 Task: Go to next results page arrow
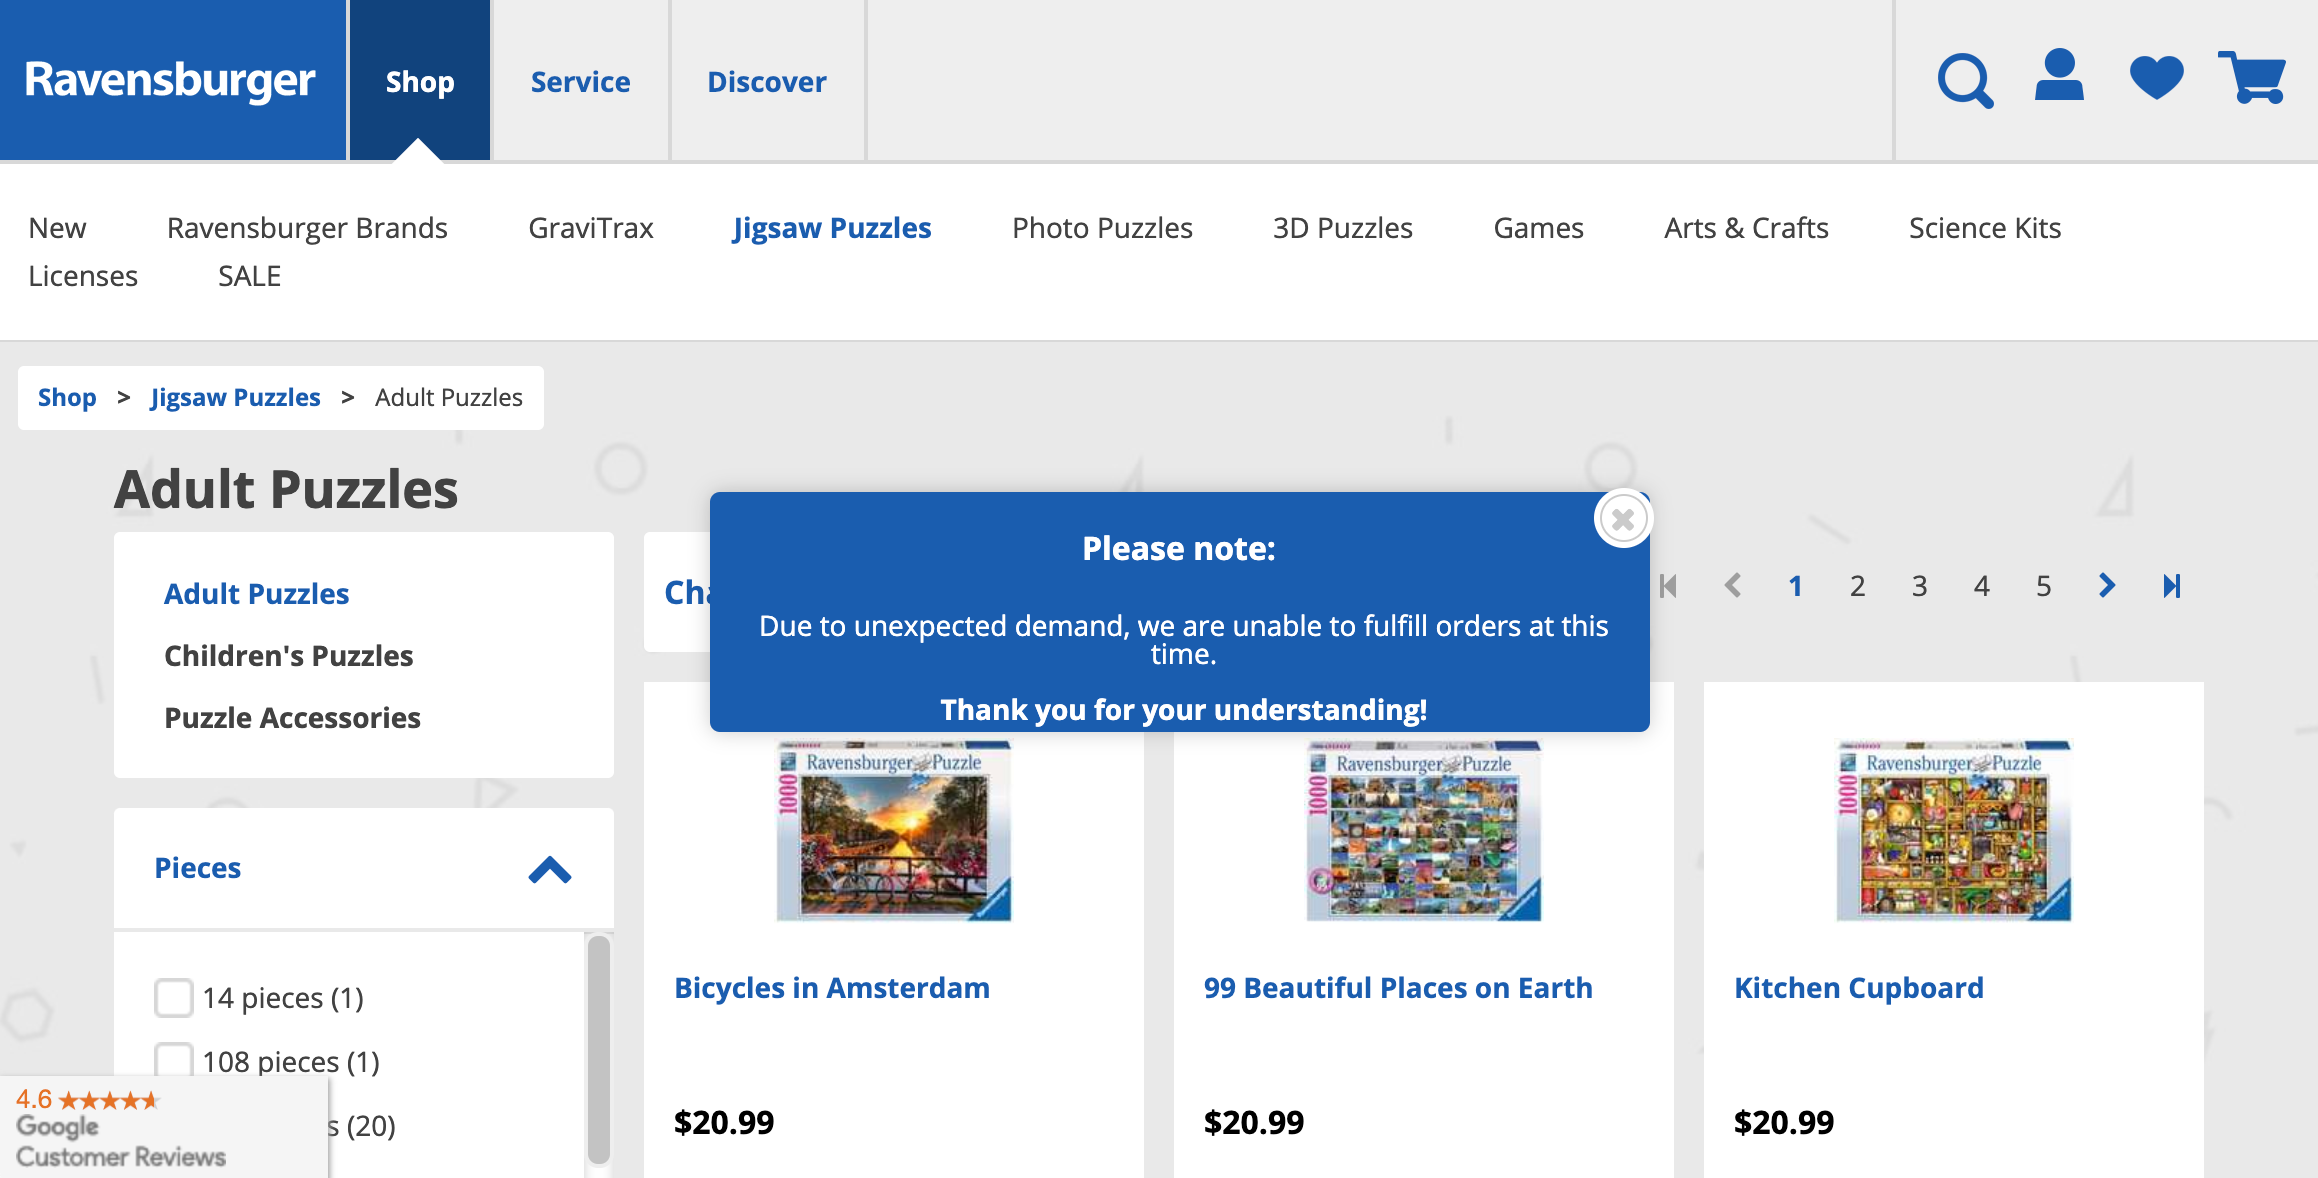[x=2107, y=585]
